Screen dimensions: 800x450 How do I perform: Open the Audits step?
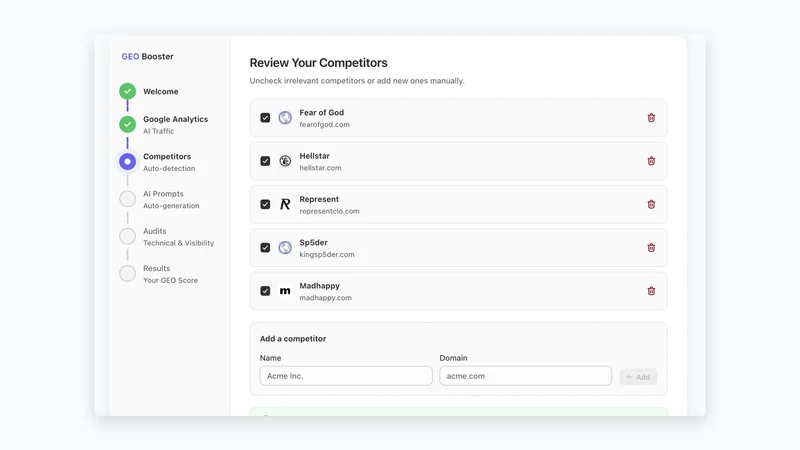pos(155,231)
